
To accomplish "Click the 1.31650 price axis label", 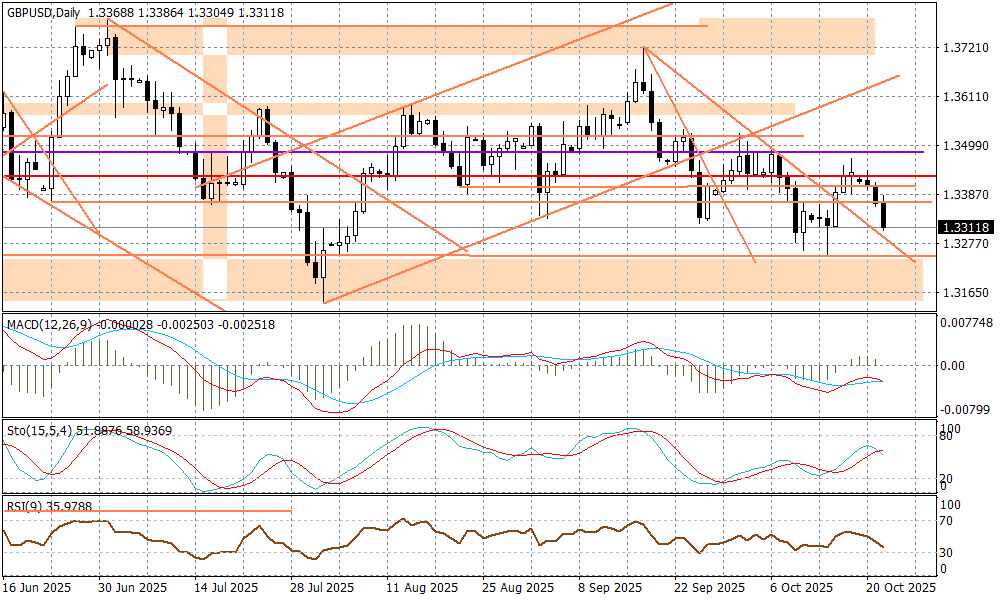I will pos(964,293).
